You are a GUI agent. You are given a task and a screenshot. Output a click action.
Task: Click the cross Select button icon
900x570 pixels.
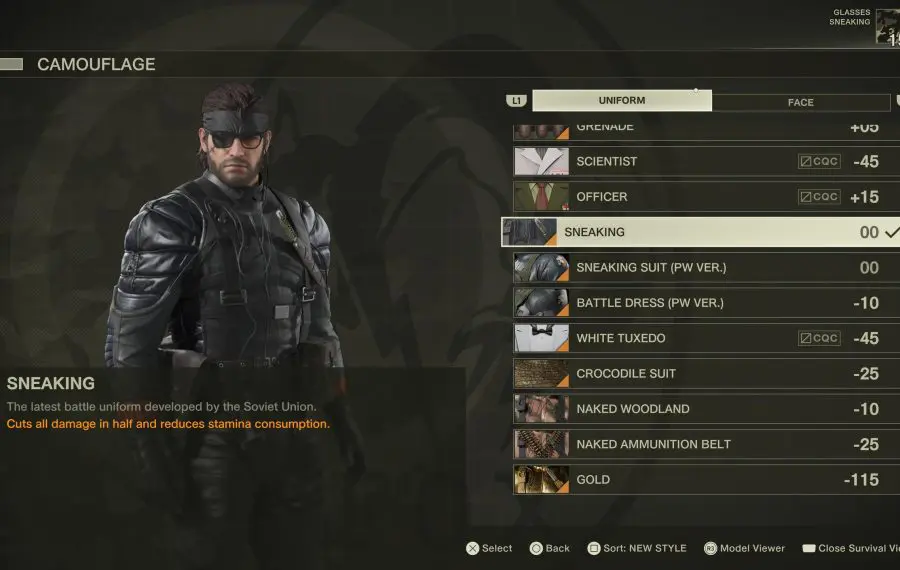click(472, 549)
